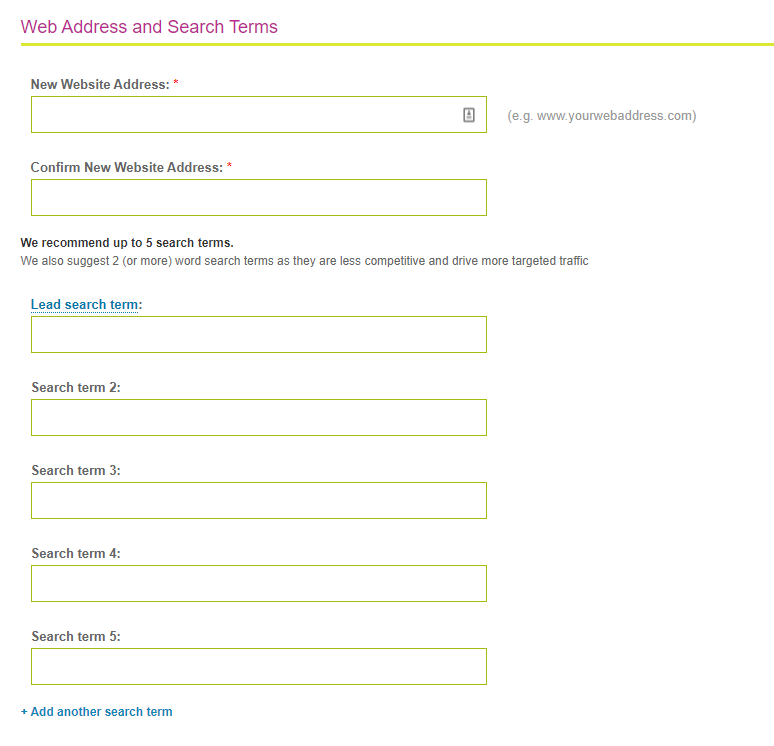Image resolution: width=774 pixels, height=746 pixels.
Task: Click inside the Search term 5 field
Action: tap(258, 667)
